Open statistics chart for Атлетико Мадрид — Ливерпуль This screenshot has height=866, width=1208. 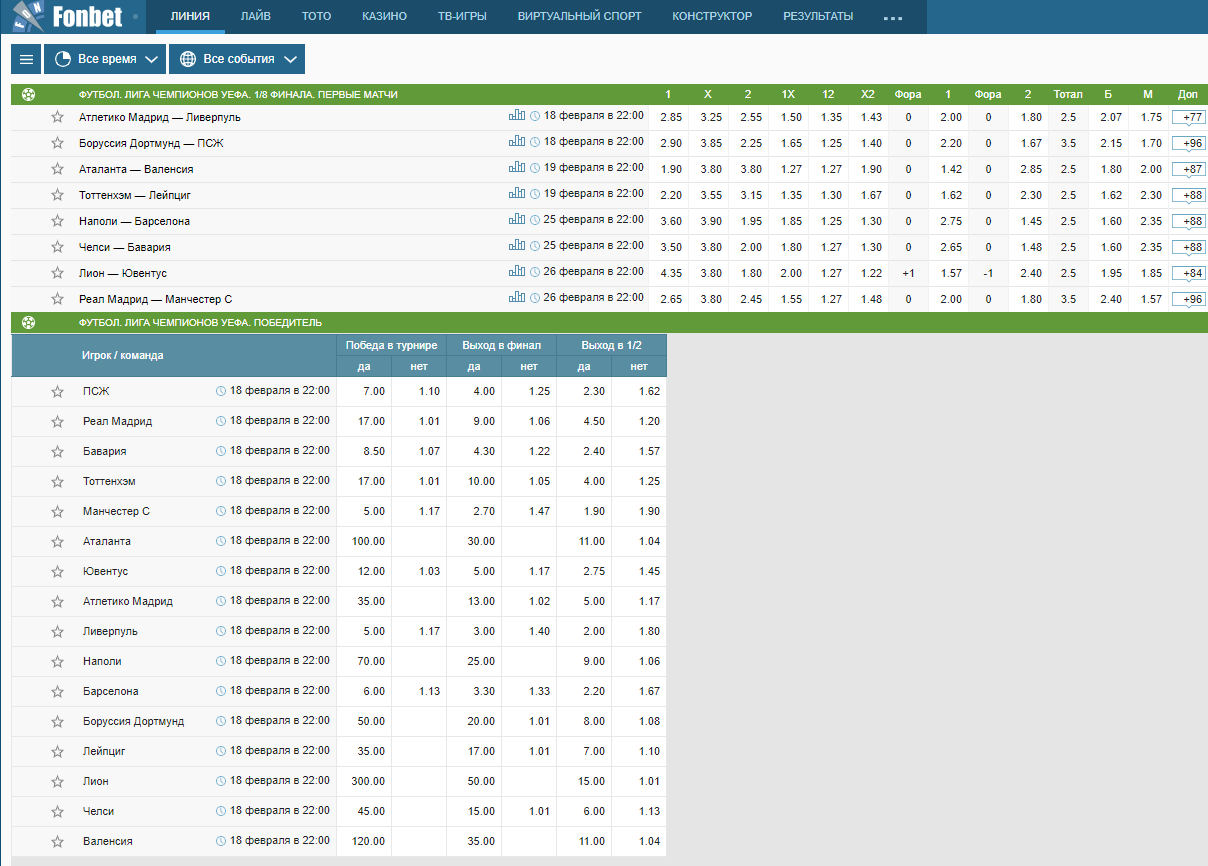pyautogui.click(x=517, y=115)
